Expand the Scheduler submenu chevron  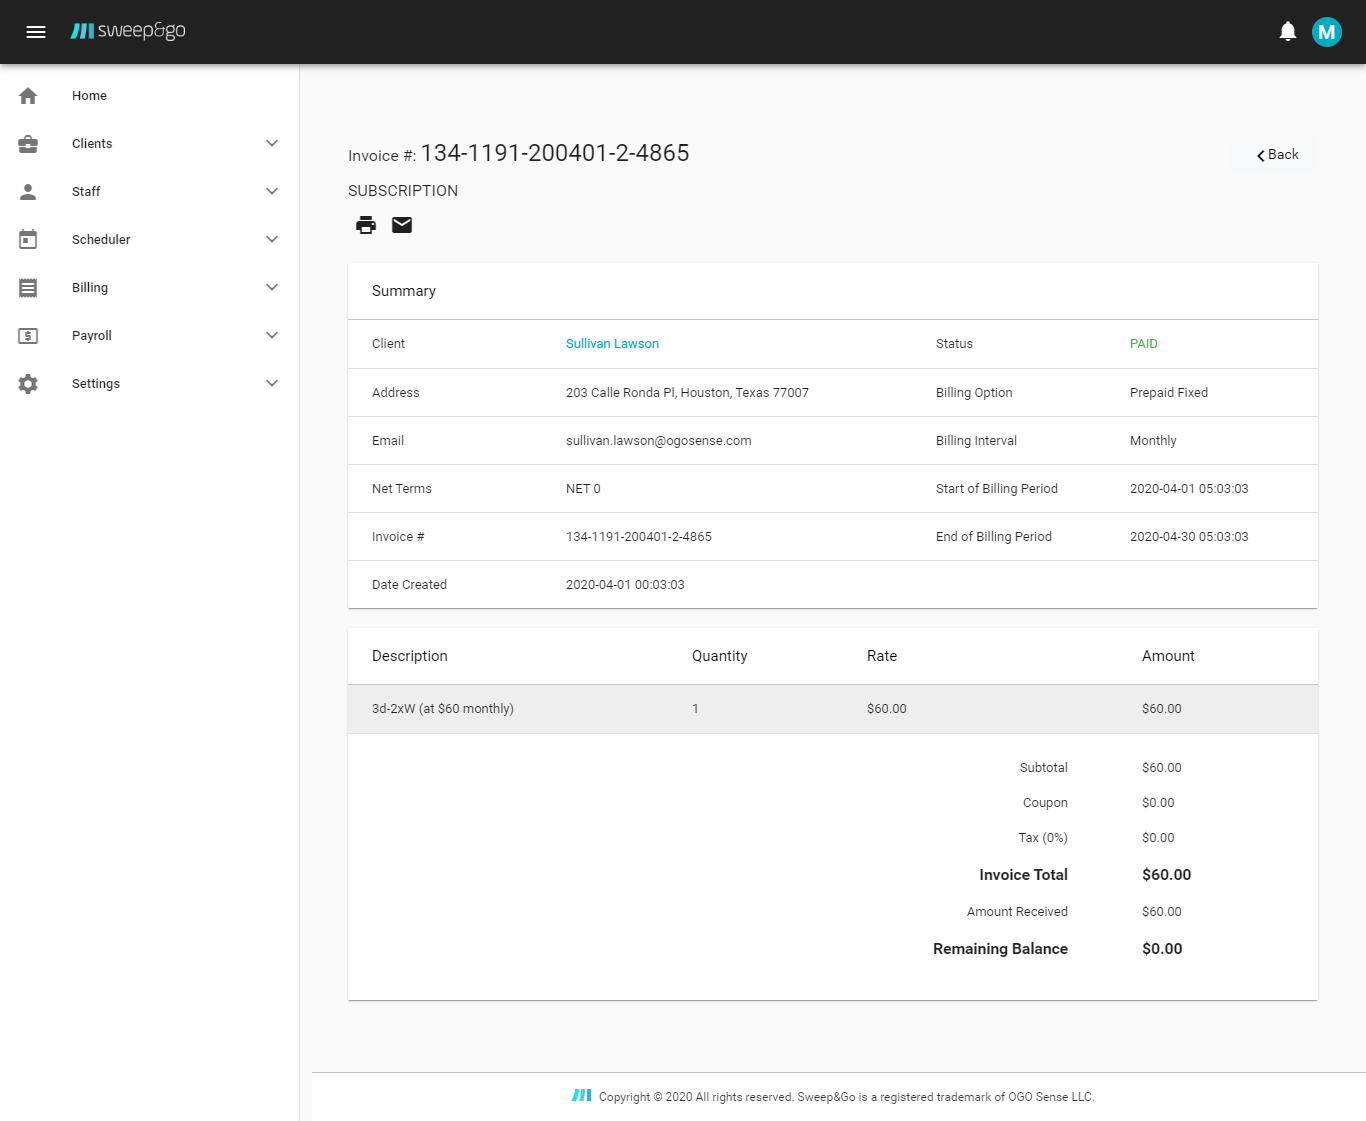[272, 240]
